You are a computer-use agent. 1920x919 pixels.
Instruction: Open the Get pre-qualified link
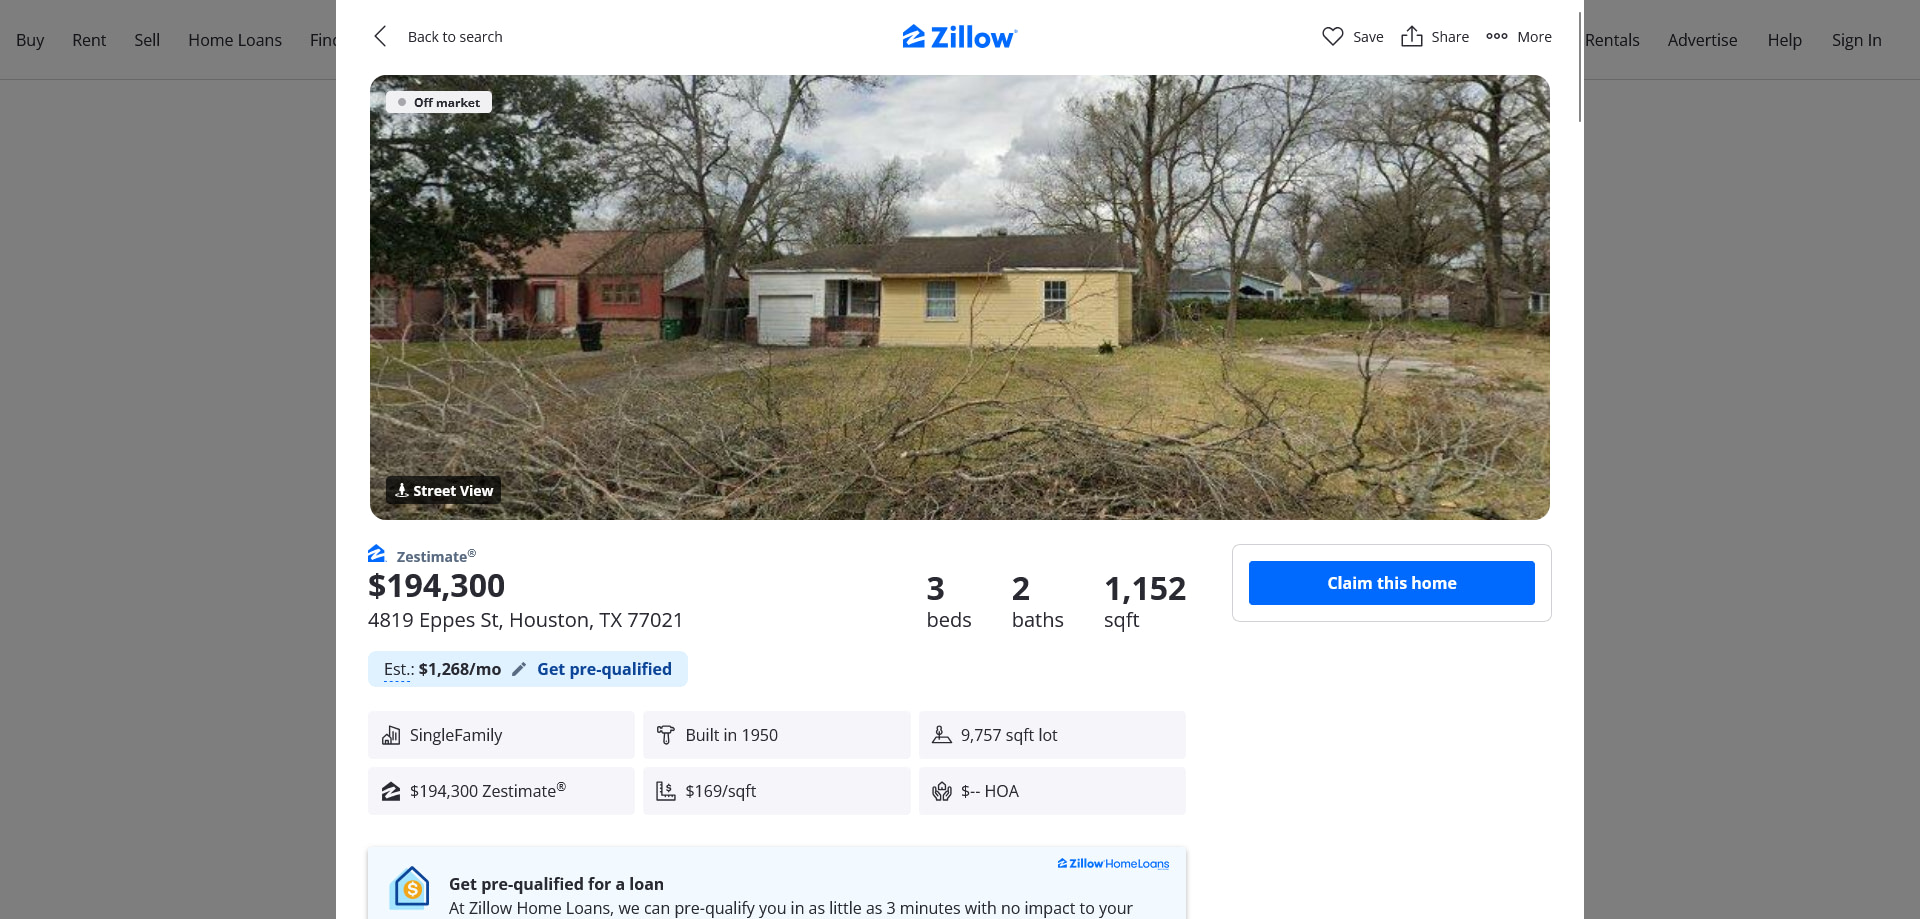pyautogui.click(x=604, y=669)
